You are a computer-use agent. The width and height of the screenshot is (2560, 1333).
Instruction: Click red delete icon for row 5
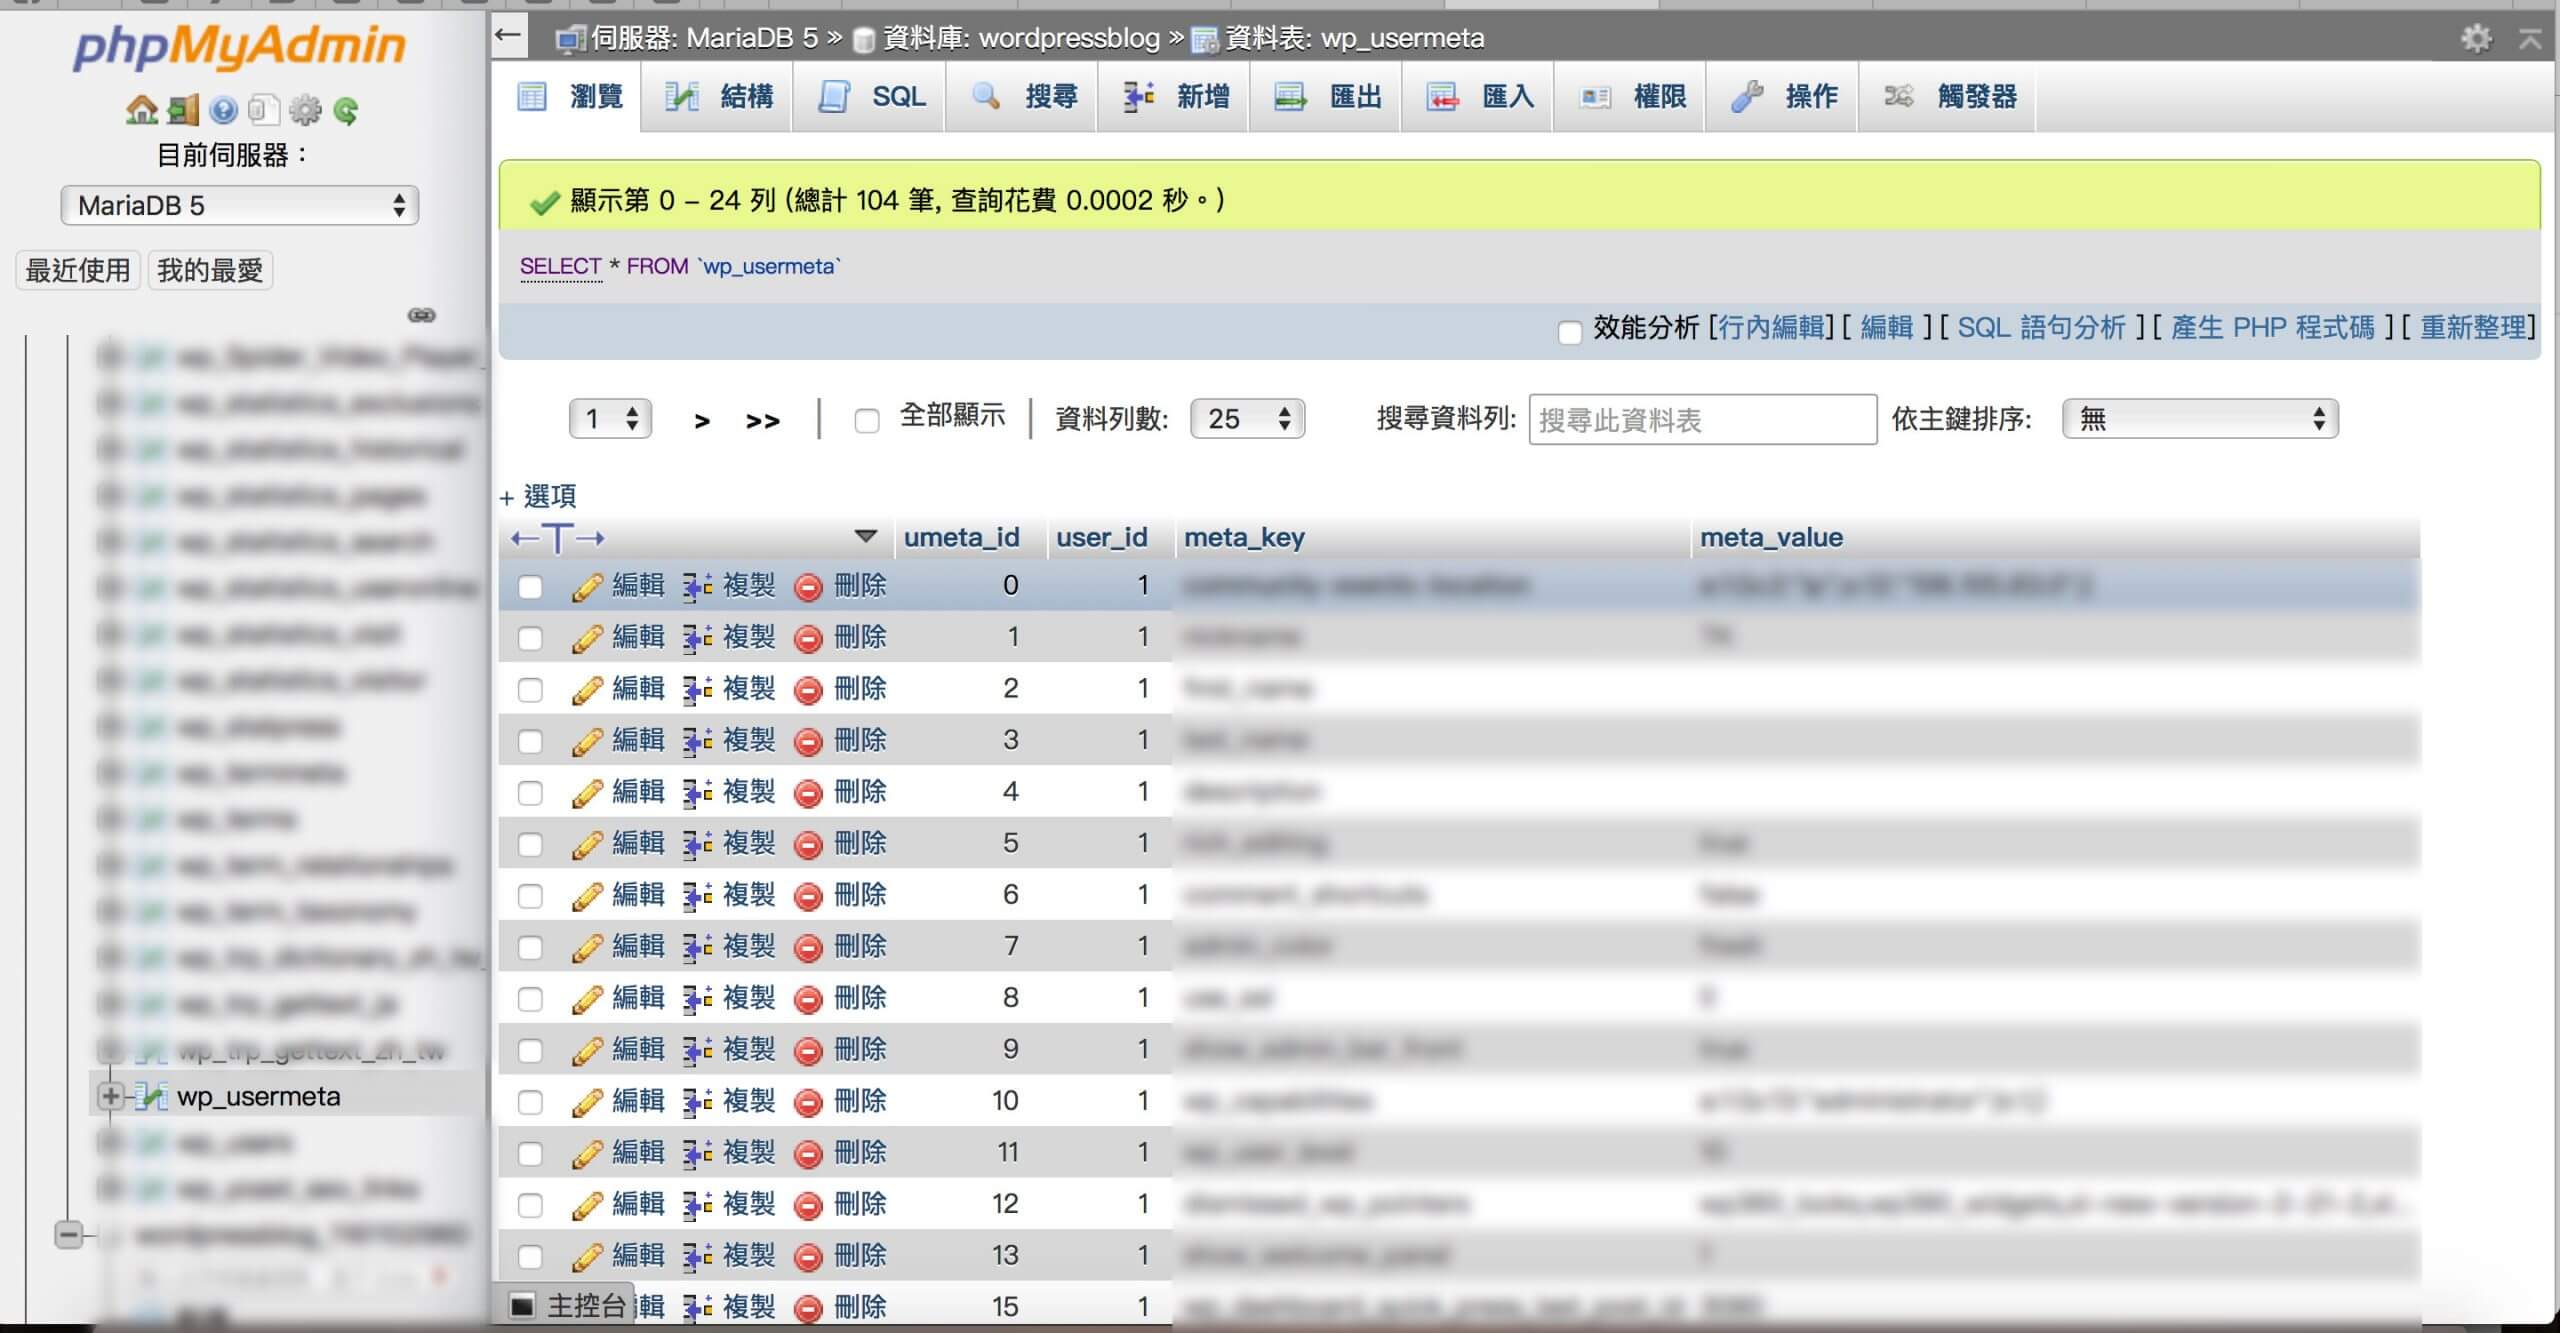[808, 845]
